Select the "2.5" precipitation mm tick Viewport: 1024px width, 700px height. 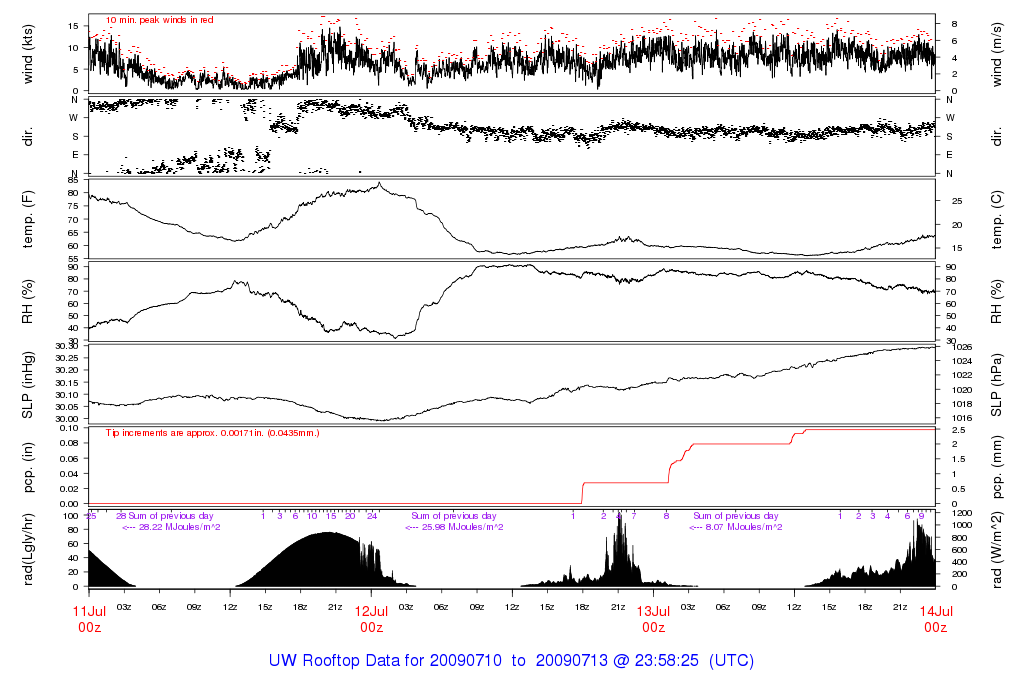[959, 430]
